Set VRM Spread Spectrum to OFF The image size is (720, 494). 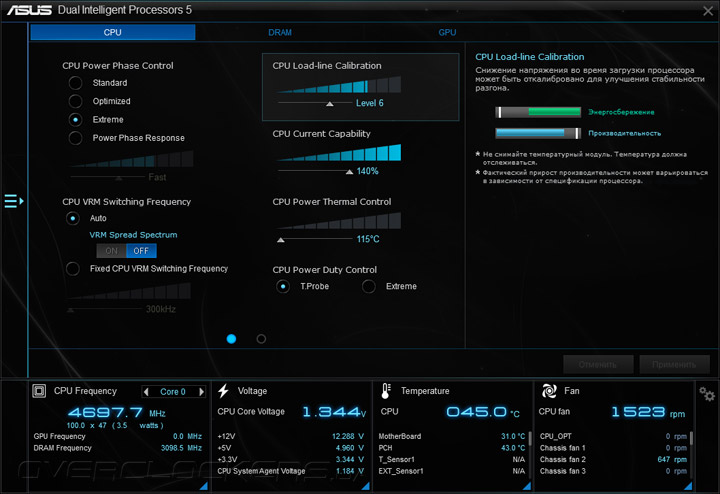(141, 251)
